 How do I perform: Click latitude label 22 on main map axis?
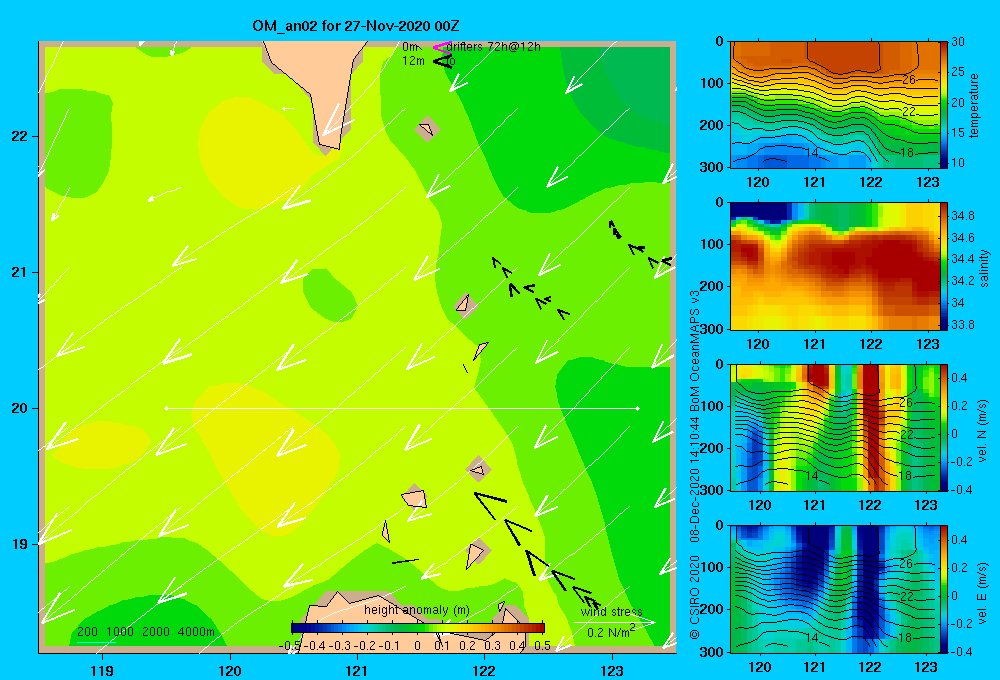(x=19, y=136)
